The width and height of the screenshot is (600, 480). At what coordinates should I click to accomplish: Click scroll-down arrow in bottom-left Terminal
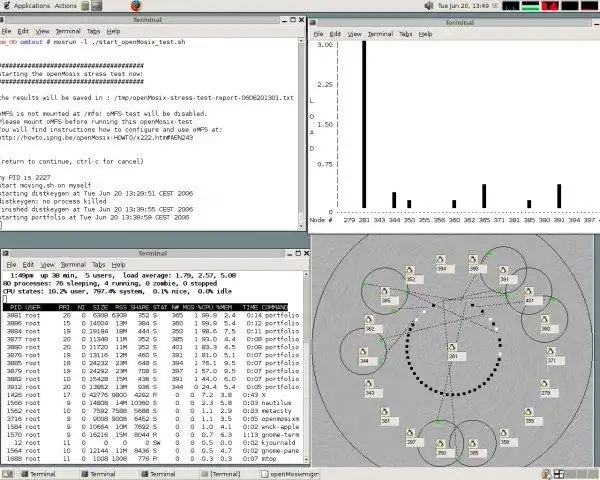306,459
